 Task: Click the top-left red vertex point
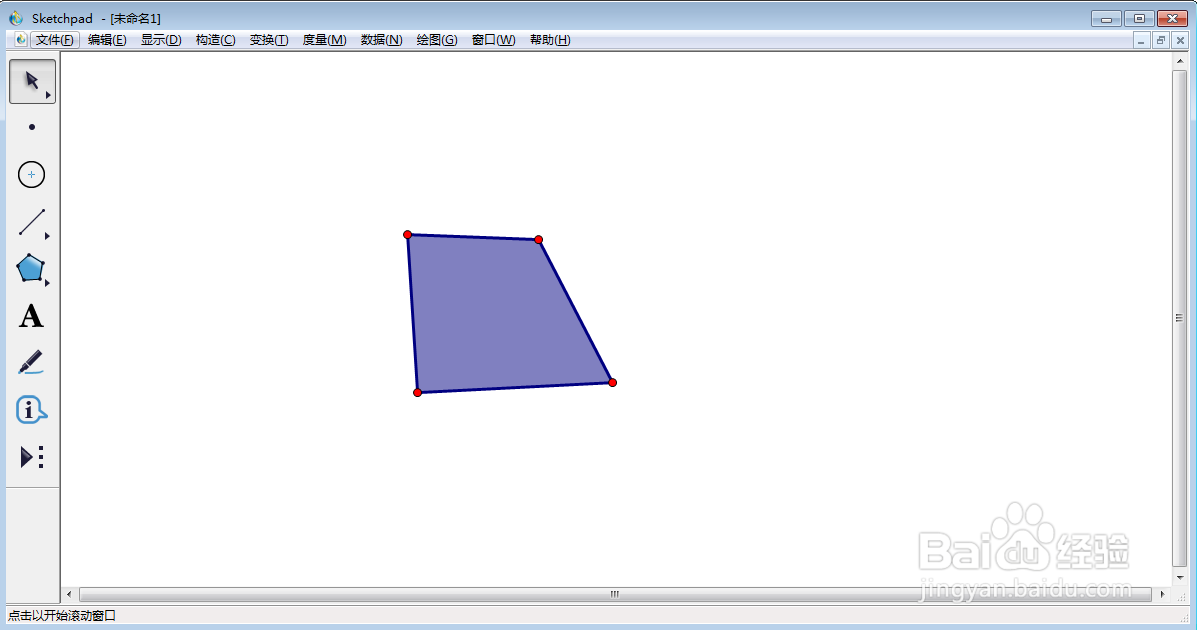tap(408, 234)
